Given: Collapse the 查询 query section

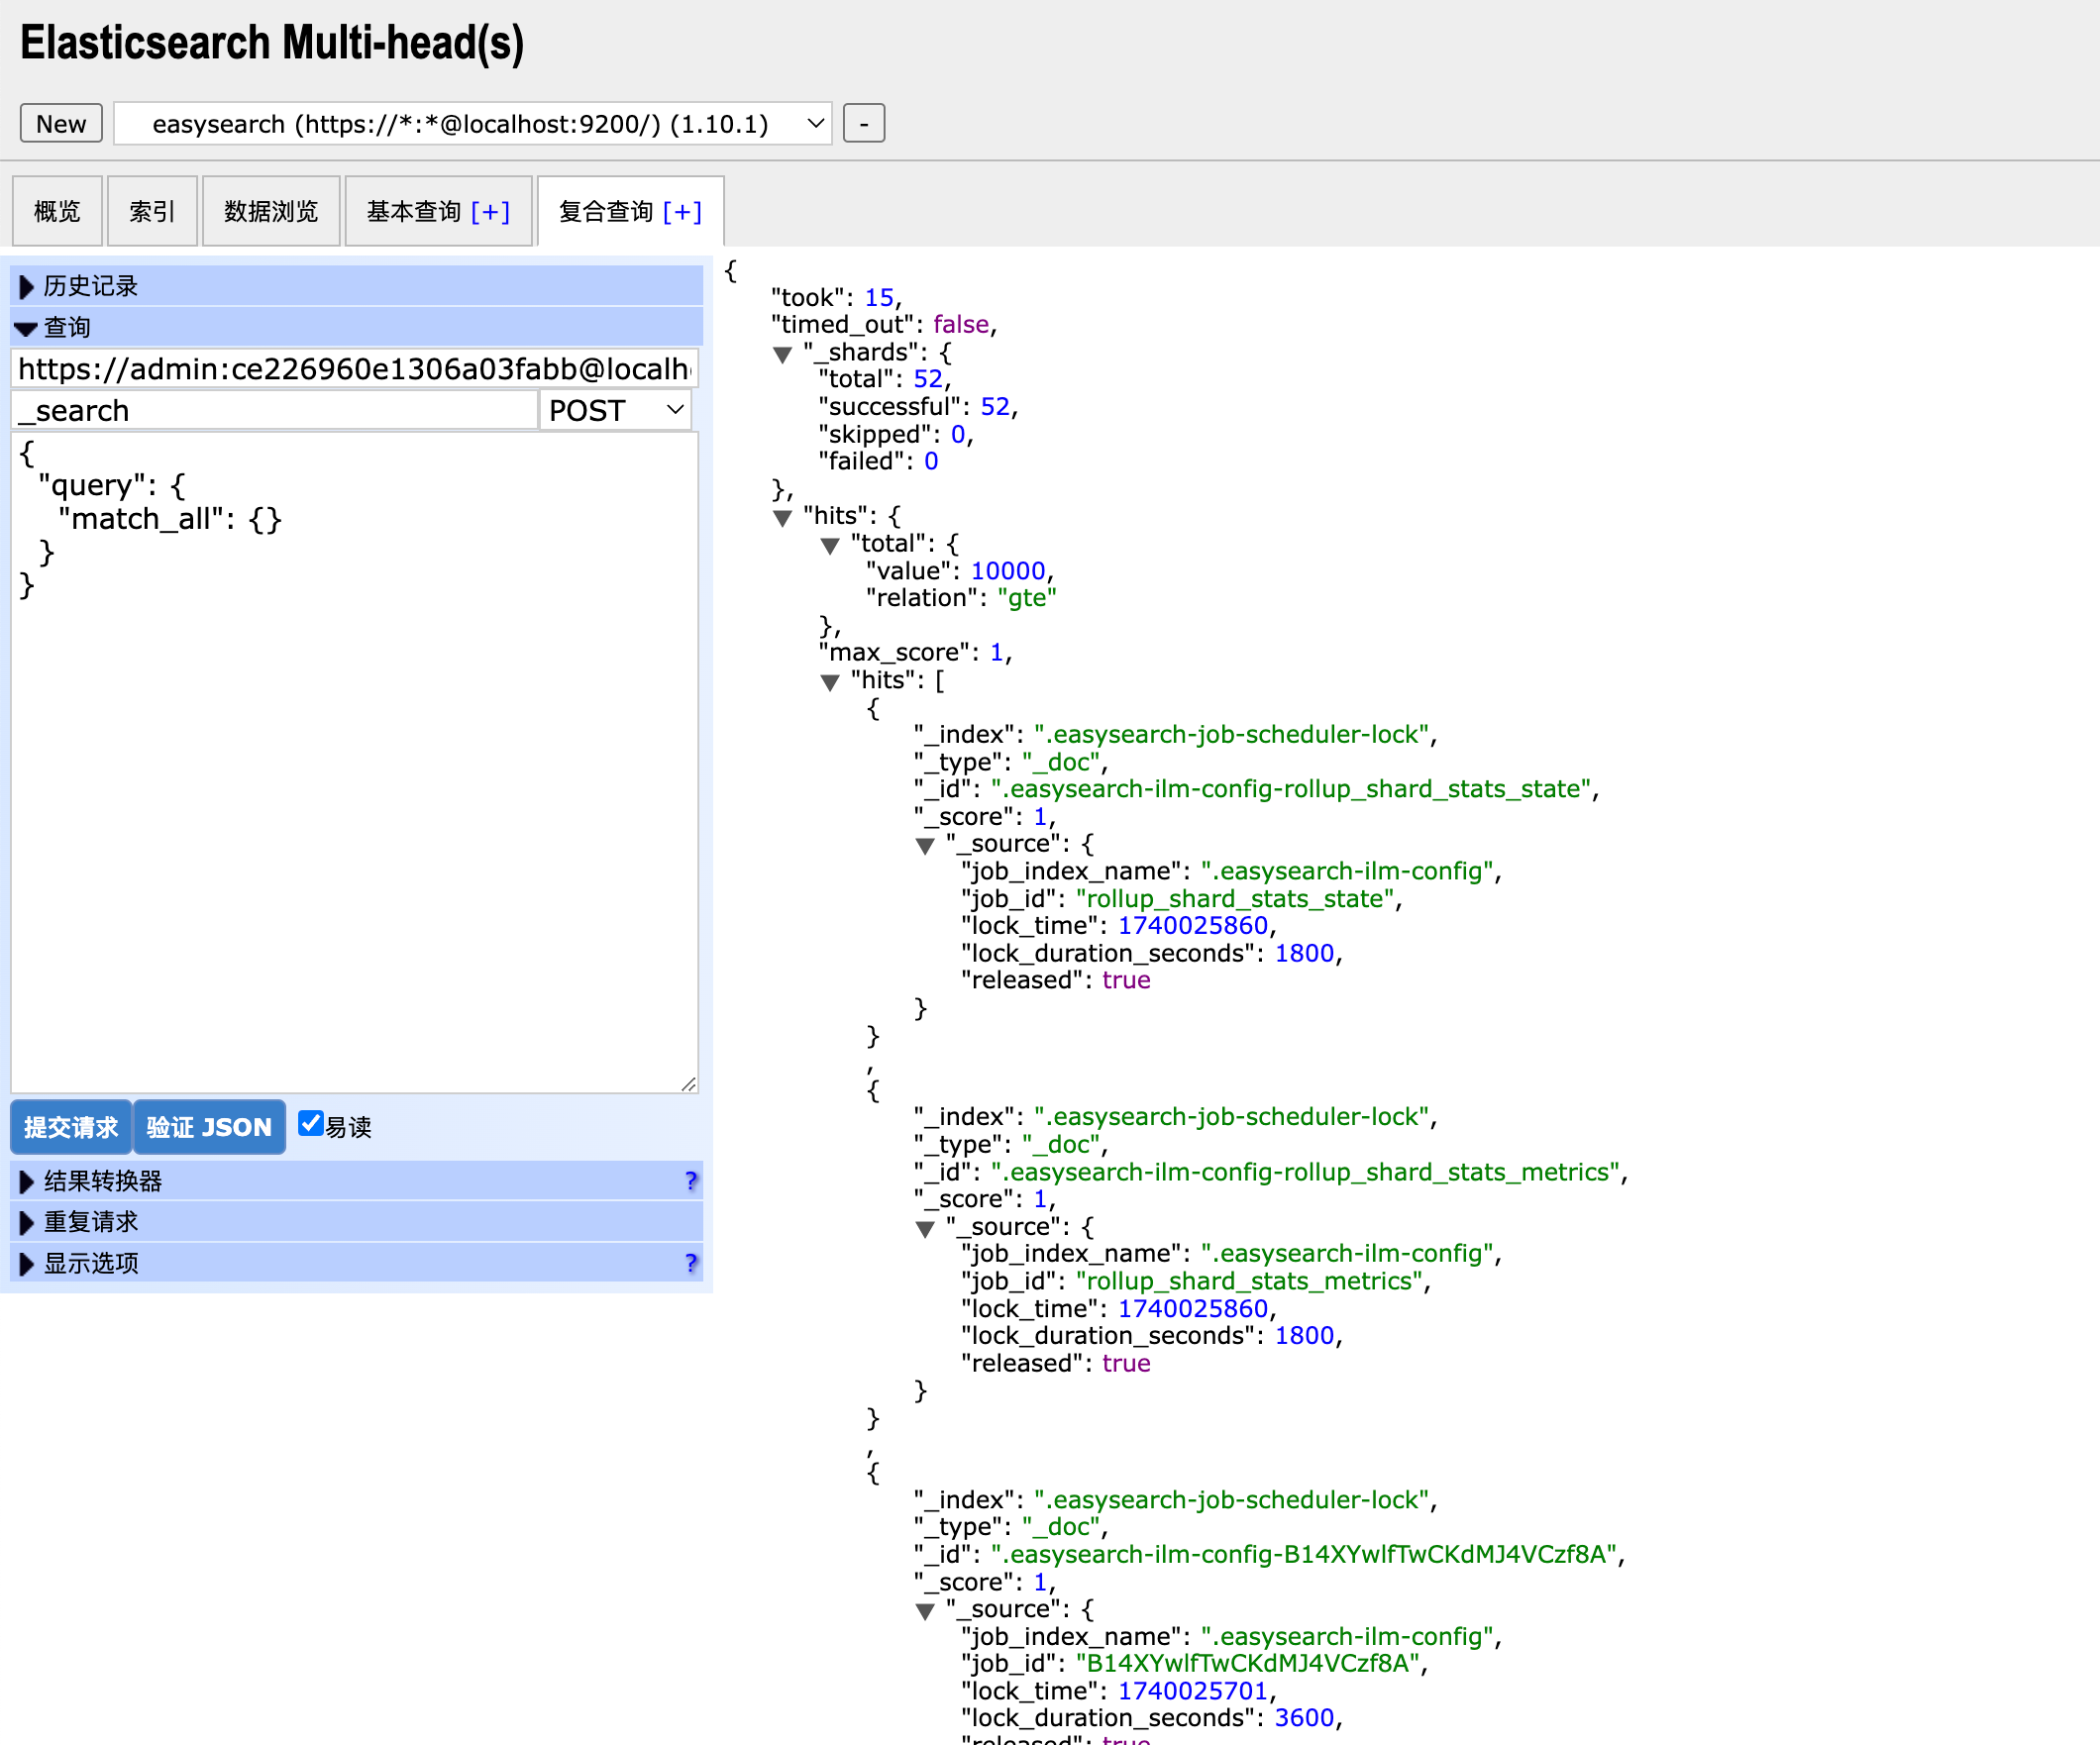Looking at the screenshot, I should [x=357, y=327].
